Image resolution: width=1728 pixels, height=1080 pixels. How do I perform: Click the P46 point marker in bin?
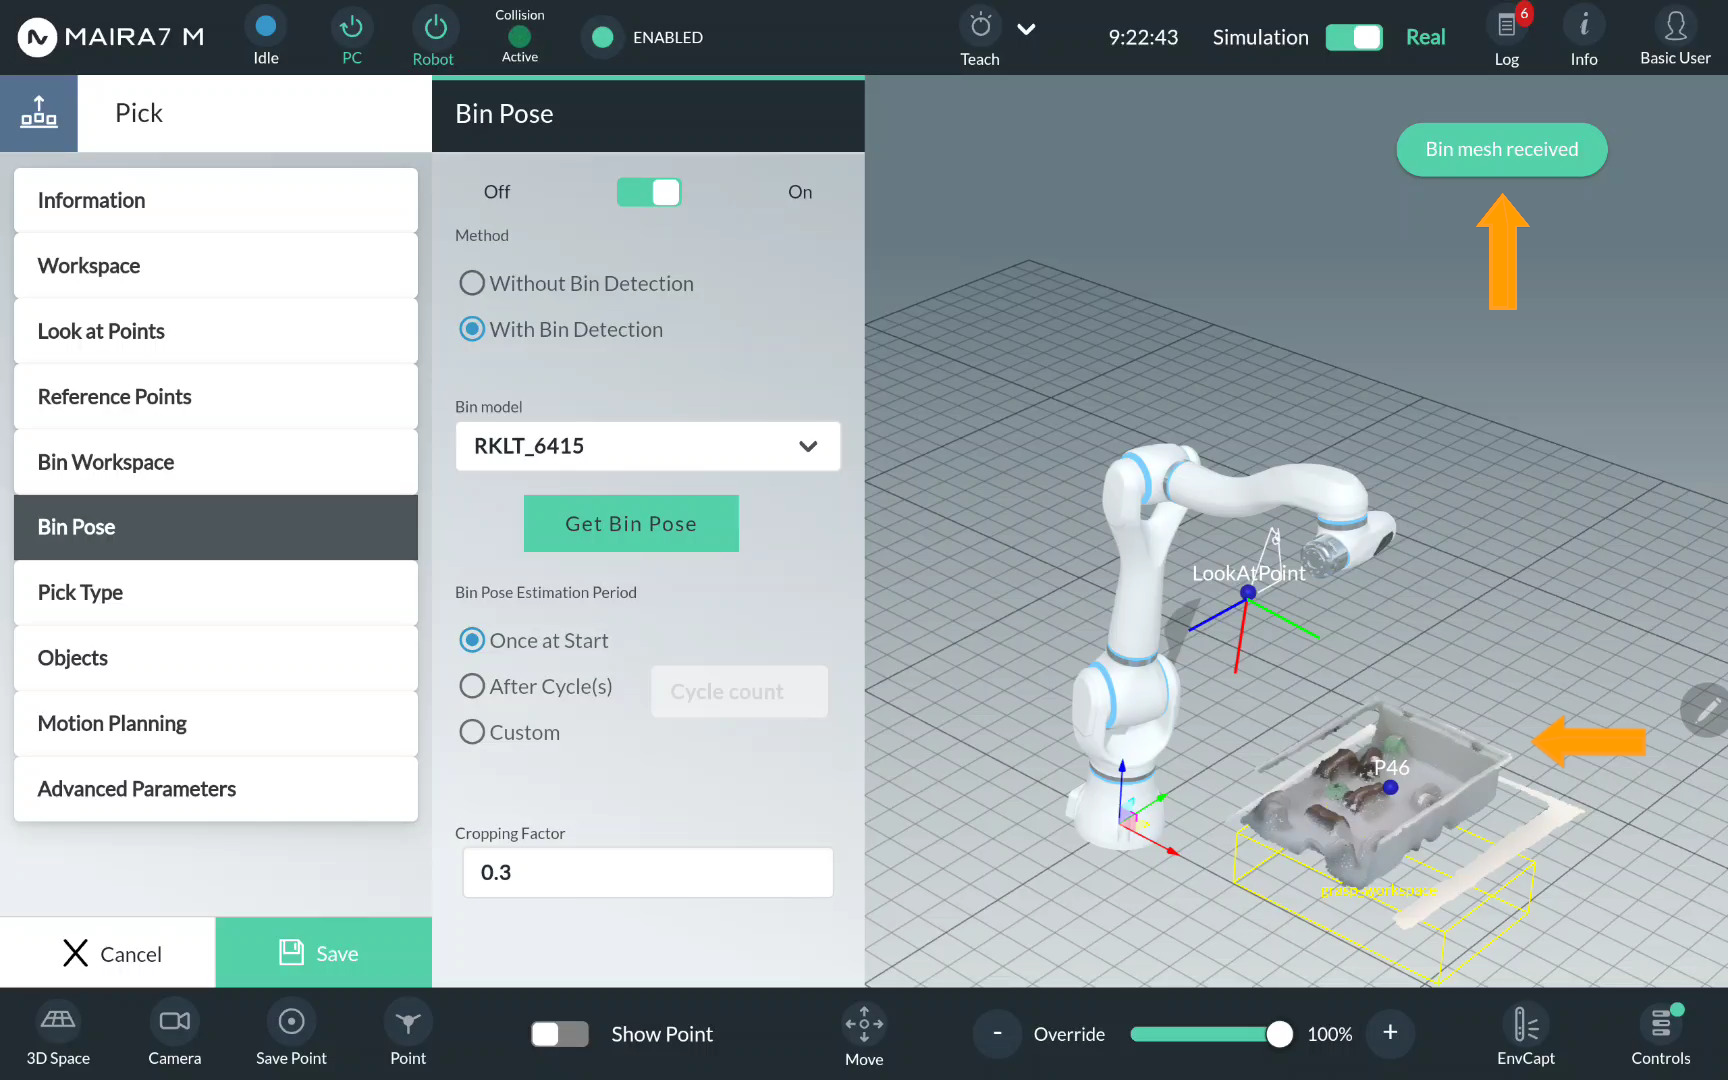1390,787
